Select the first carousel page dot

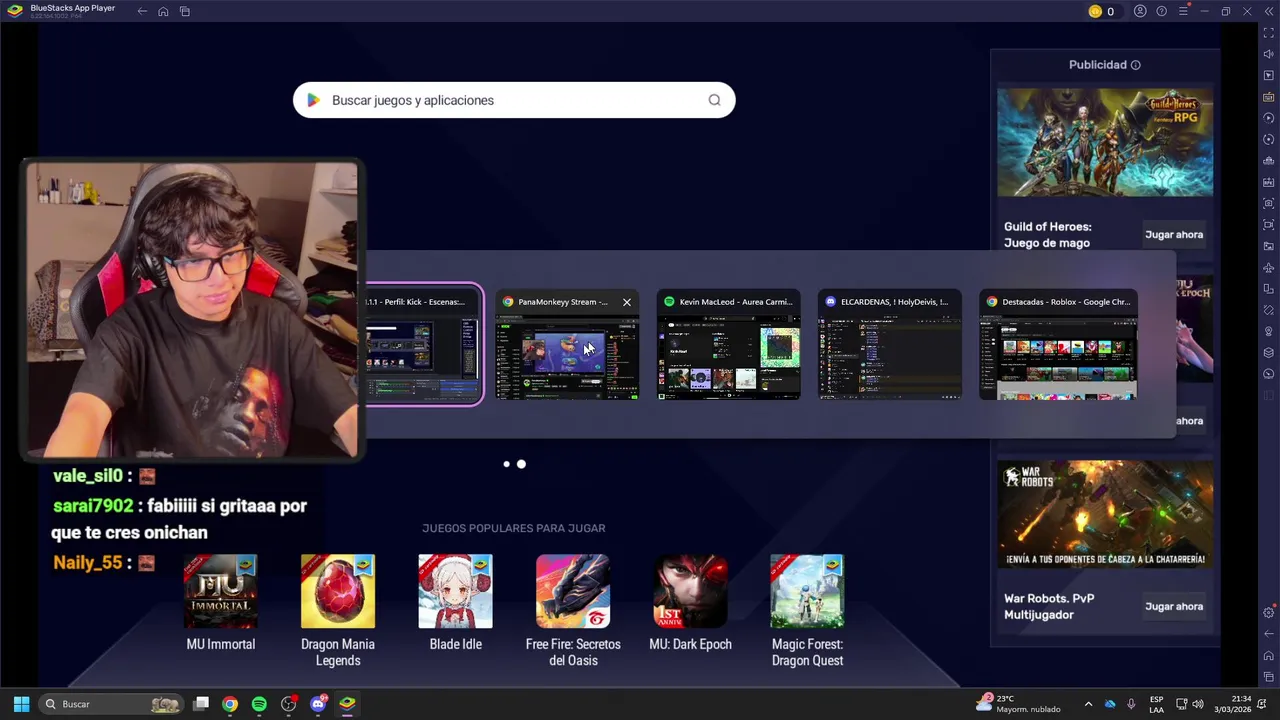tap(506, 464)
